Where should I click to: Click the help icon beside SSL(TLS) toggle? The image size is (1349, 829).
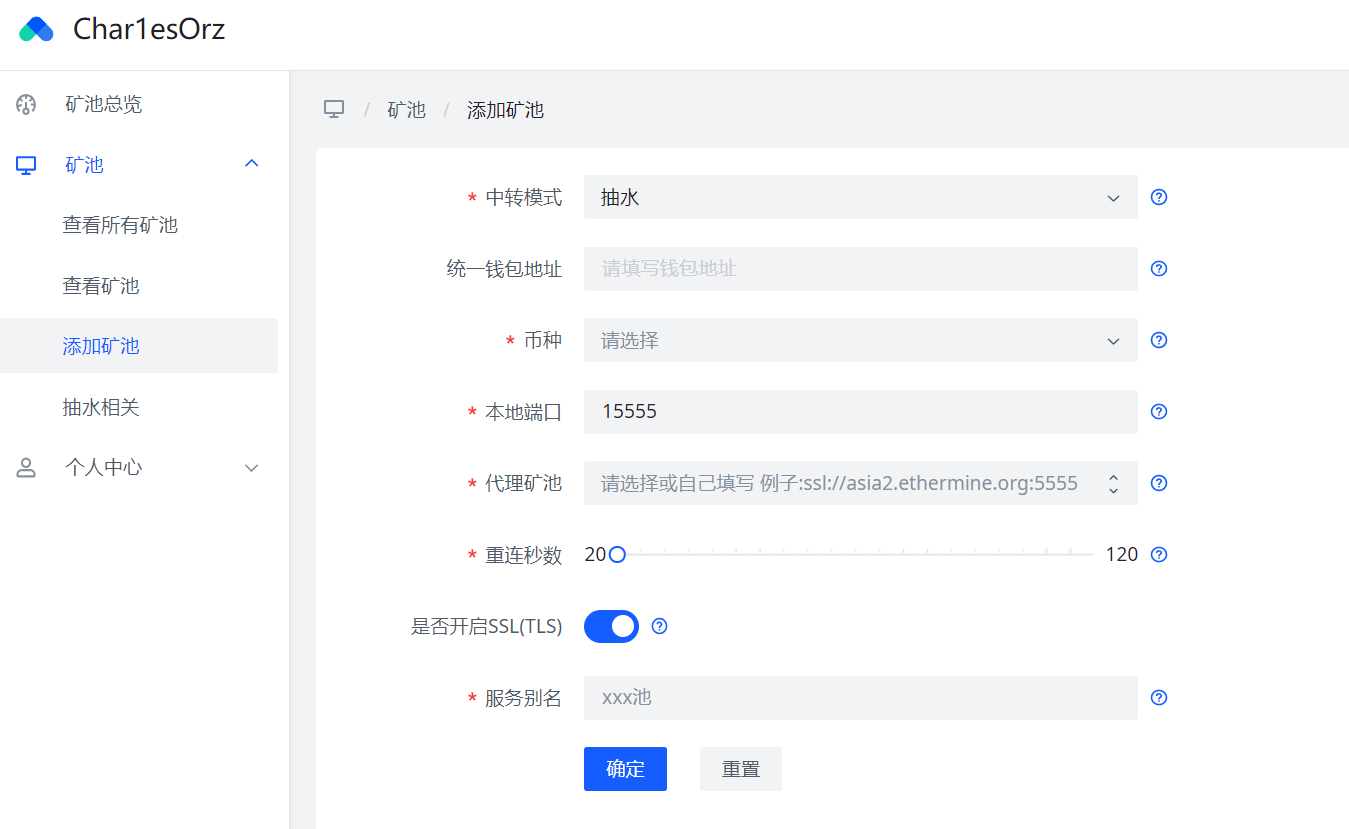point(659,626)
